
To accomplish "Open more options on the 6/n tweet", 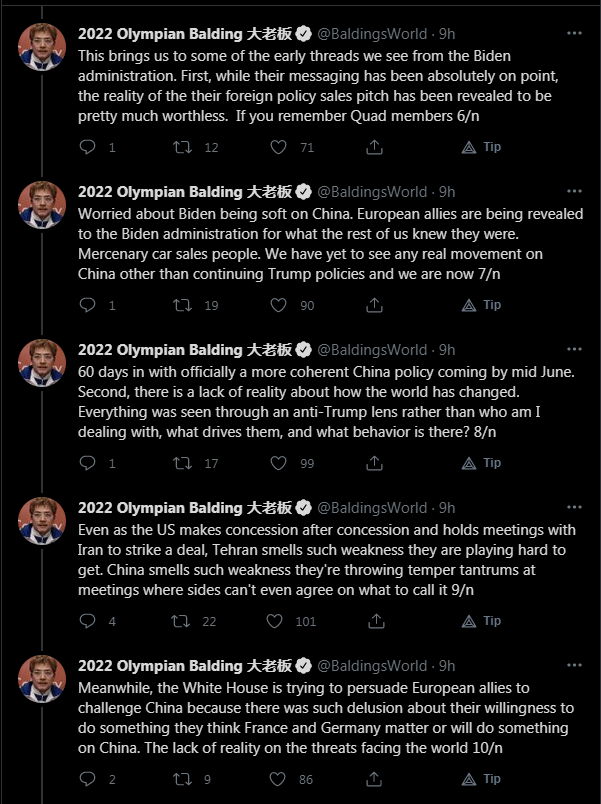I will (x=574, y=33).
